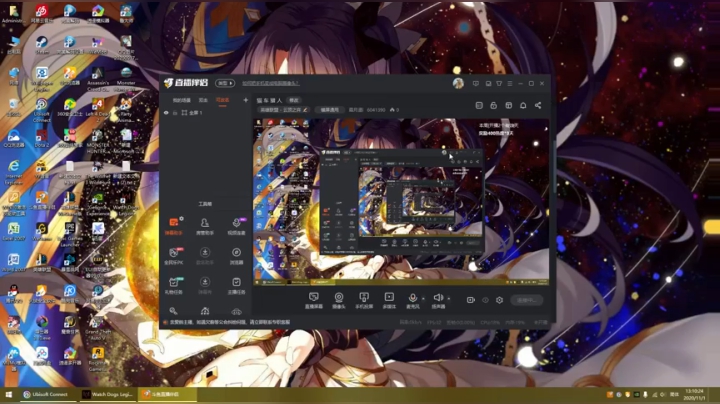Screen dimensions: 720x404
Task: Toggle visibility eye of the full-screen source
Action: pyautogui.click(x=166, y=112)
